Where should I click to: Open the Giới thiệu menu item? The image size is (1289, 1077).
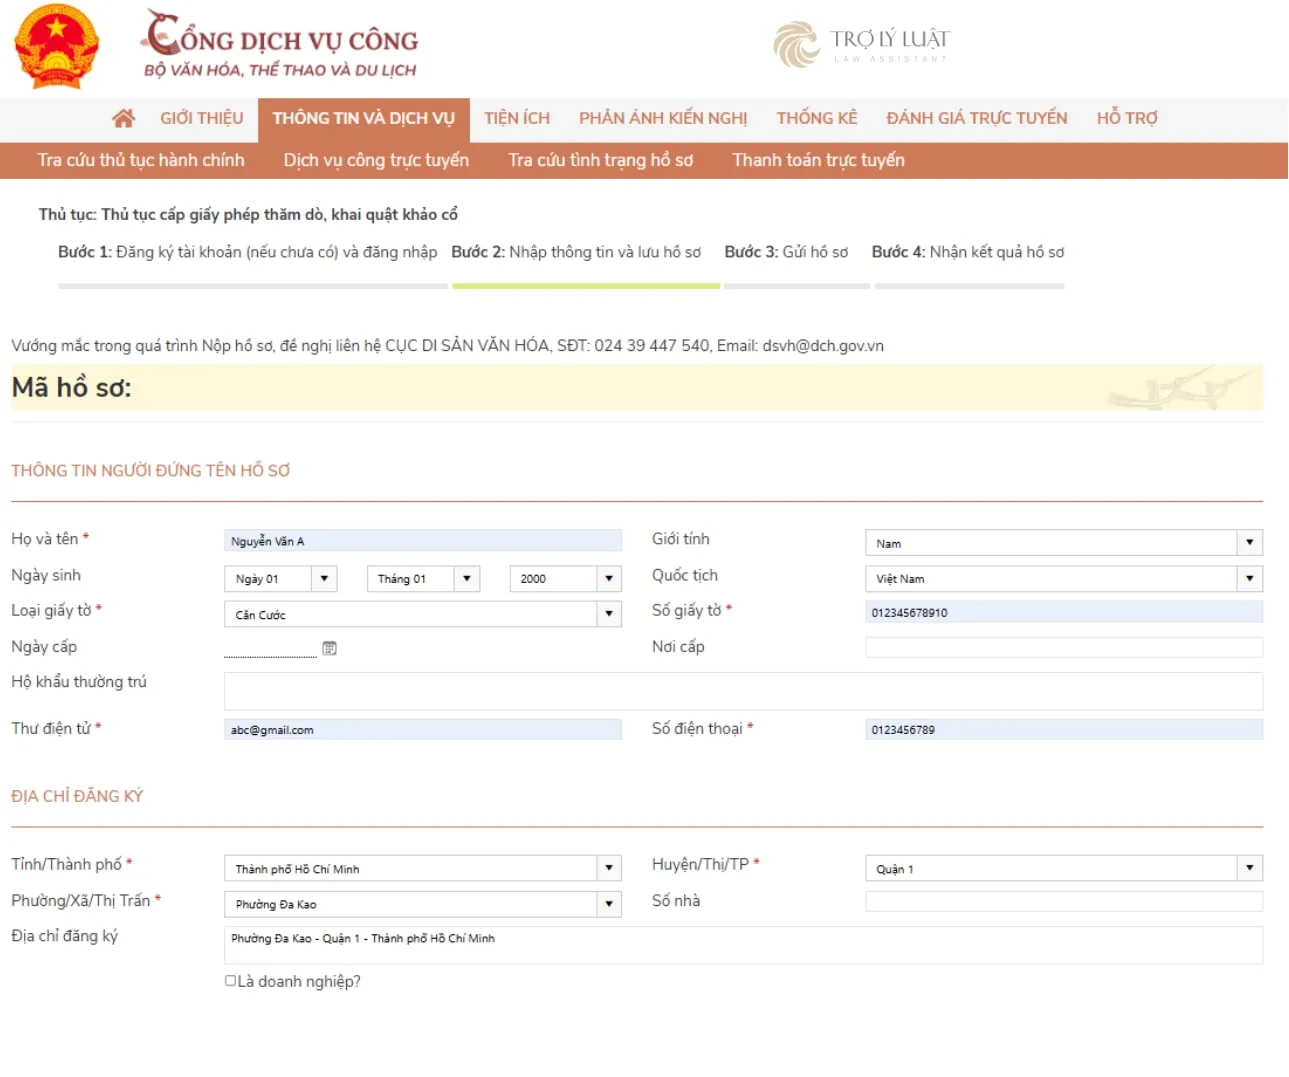[x=201, y=118]
